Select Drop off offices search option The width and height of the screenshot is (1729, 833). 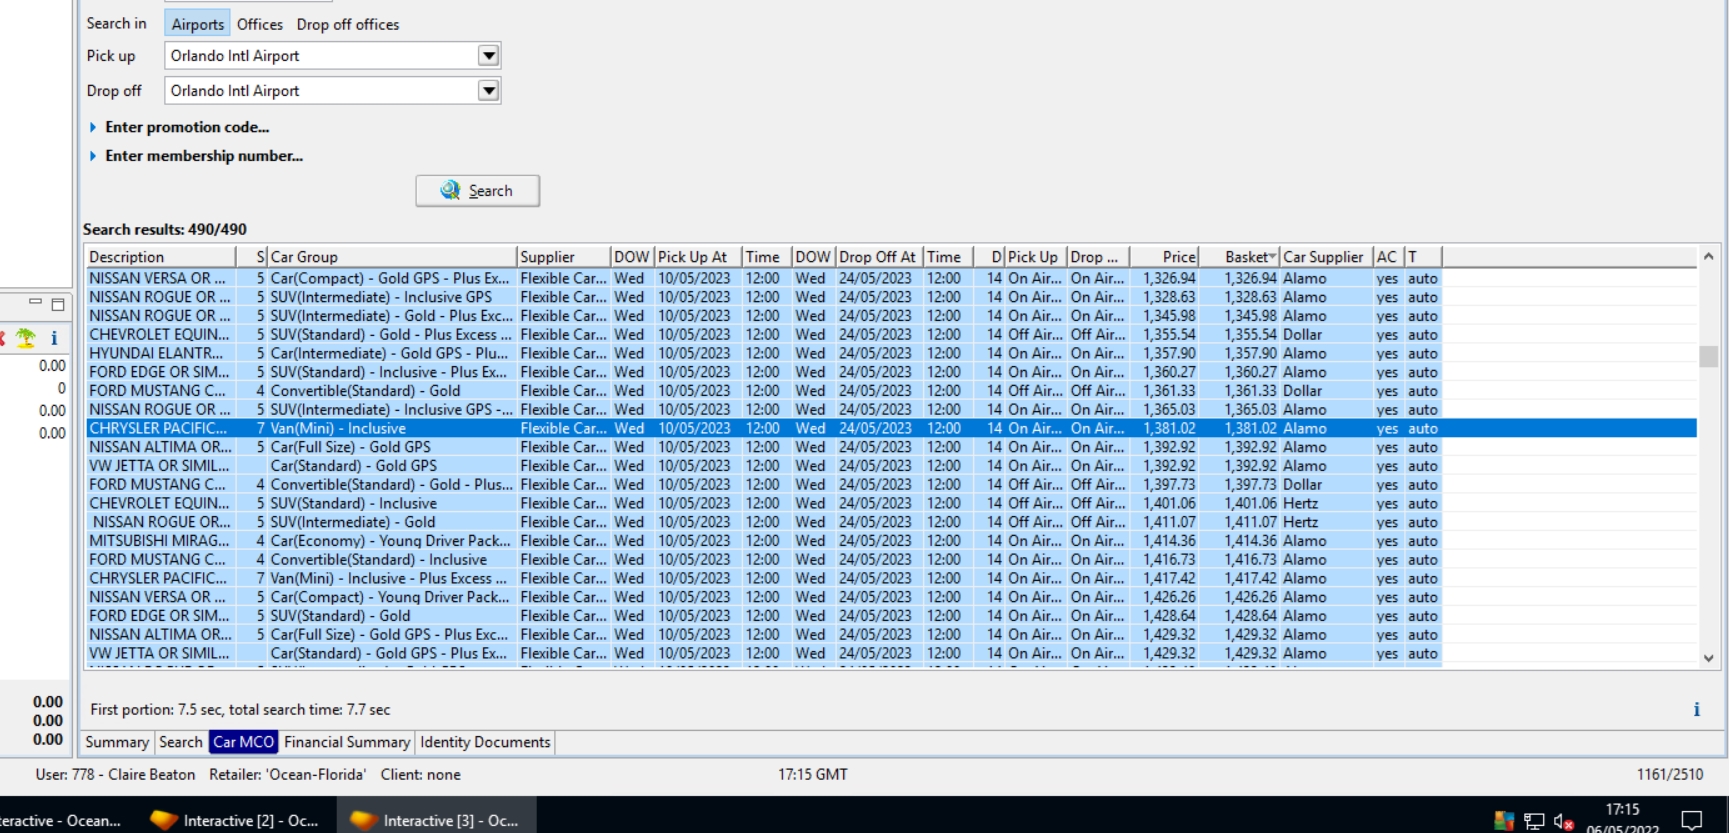348,24
